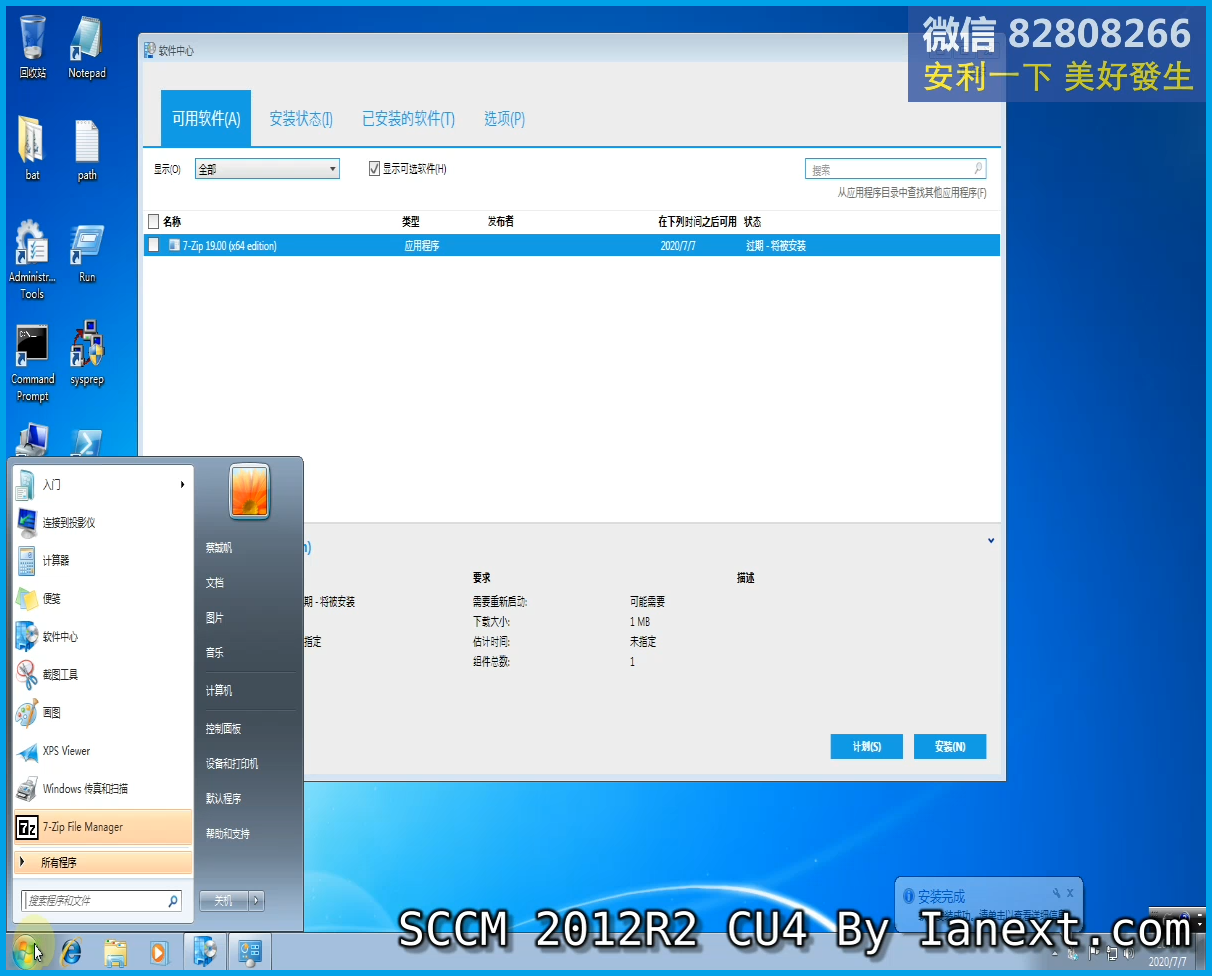Select the path file on the desktop
This screenshot has width=1212, height=976.
(87, 148)
